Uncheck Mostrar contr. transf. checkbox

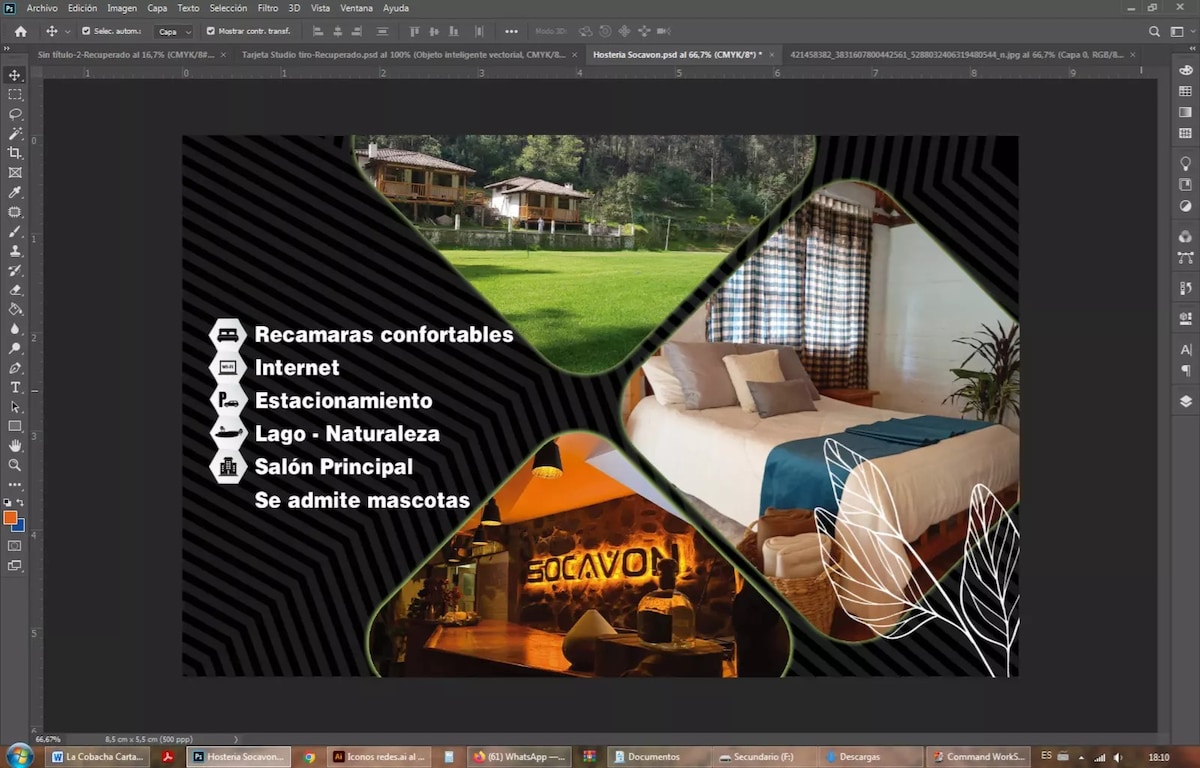click(210, 31)
